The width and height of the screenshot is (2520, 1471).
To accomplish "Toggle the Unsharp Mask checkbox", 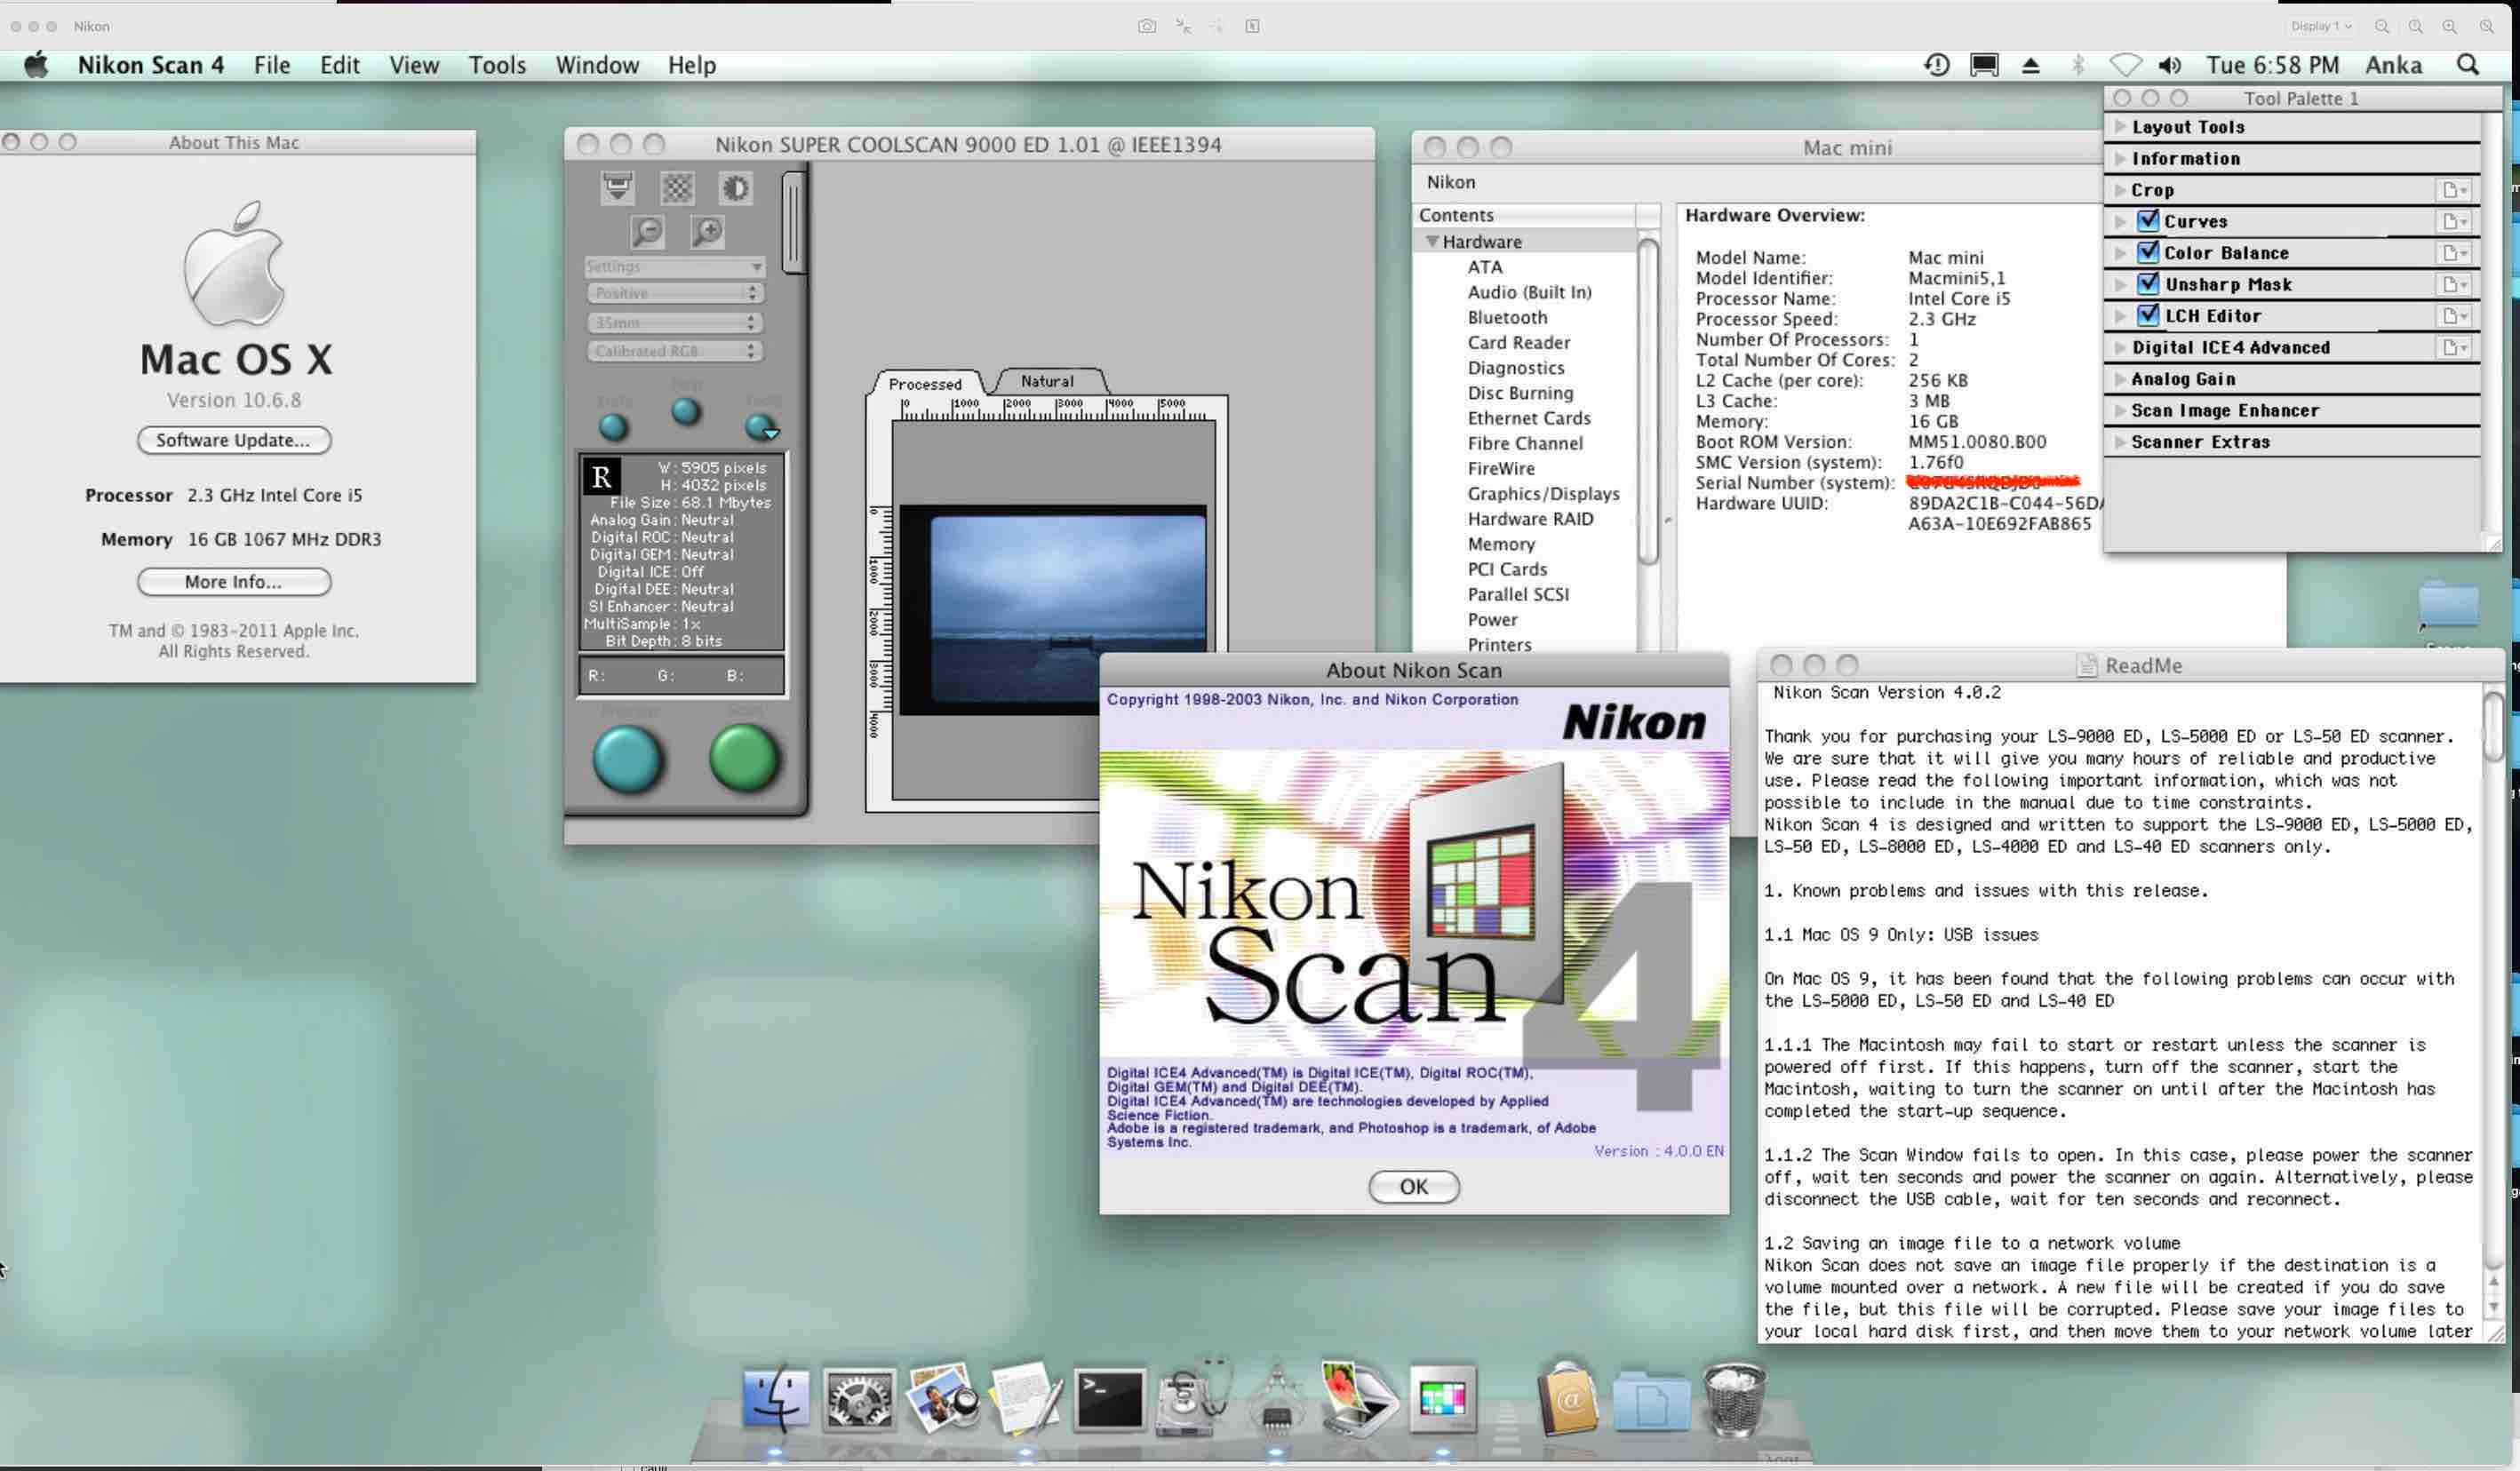I will click(x=2147, y=284).
